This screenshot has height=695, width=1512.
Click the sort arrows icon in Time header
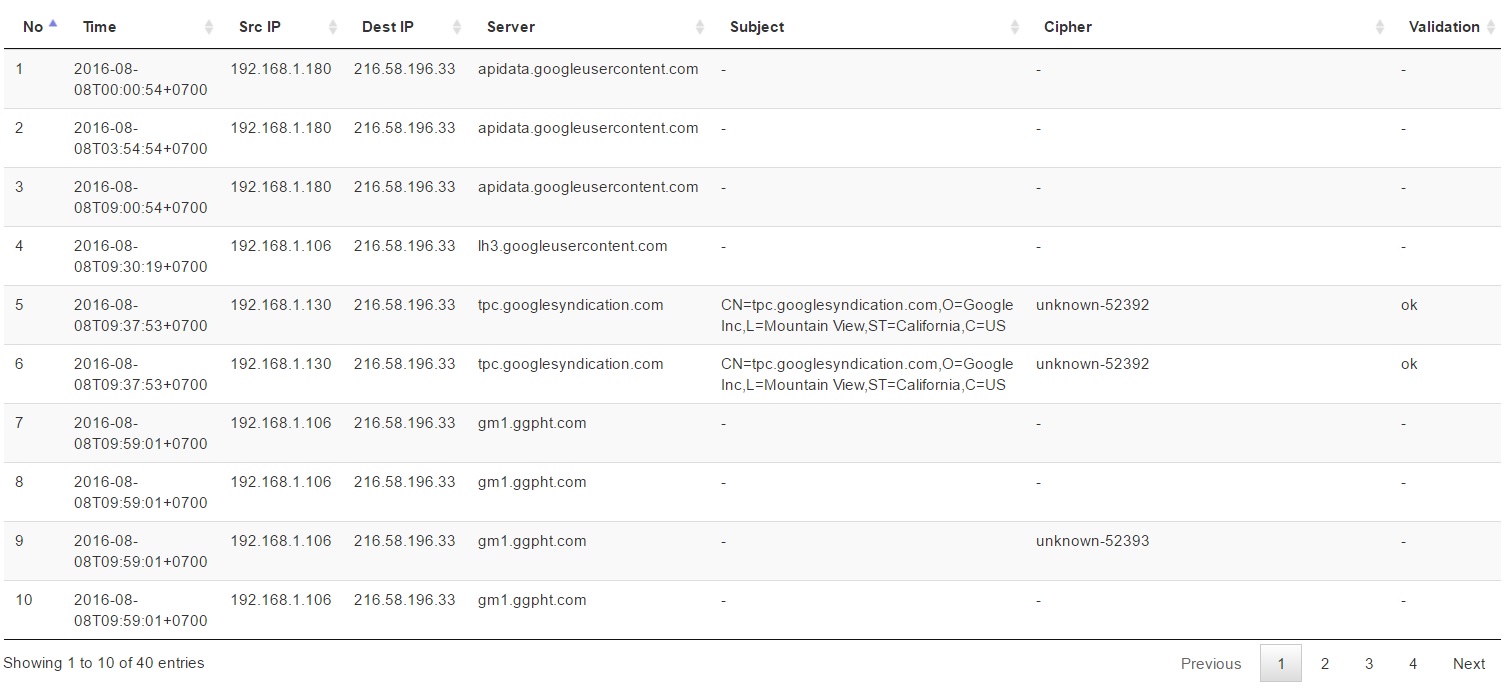209,27
